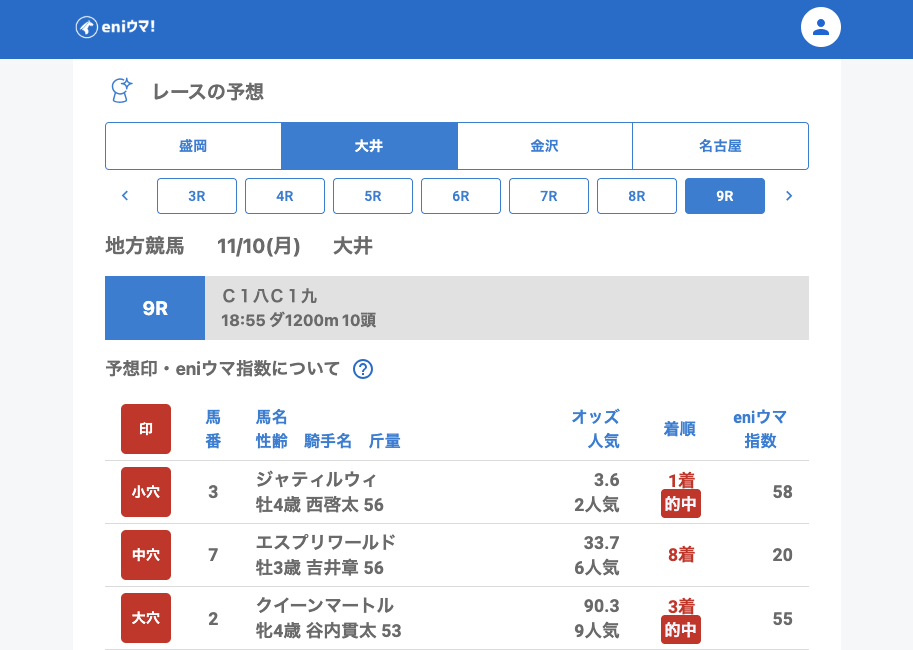View race 8R predictions

pos(637,196)
